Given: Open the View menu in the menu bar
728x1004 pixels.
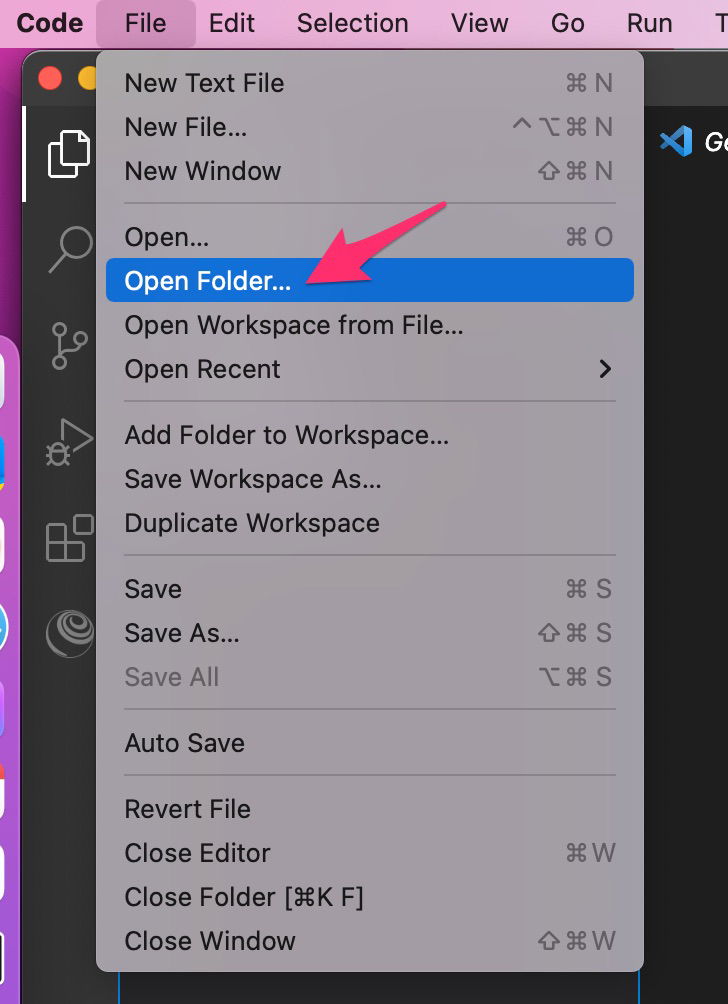Looking at the screenshot, I should point(480,23).
